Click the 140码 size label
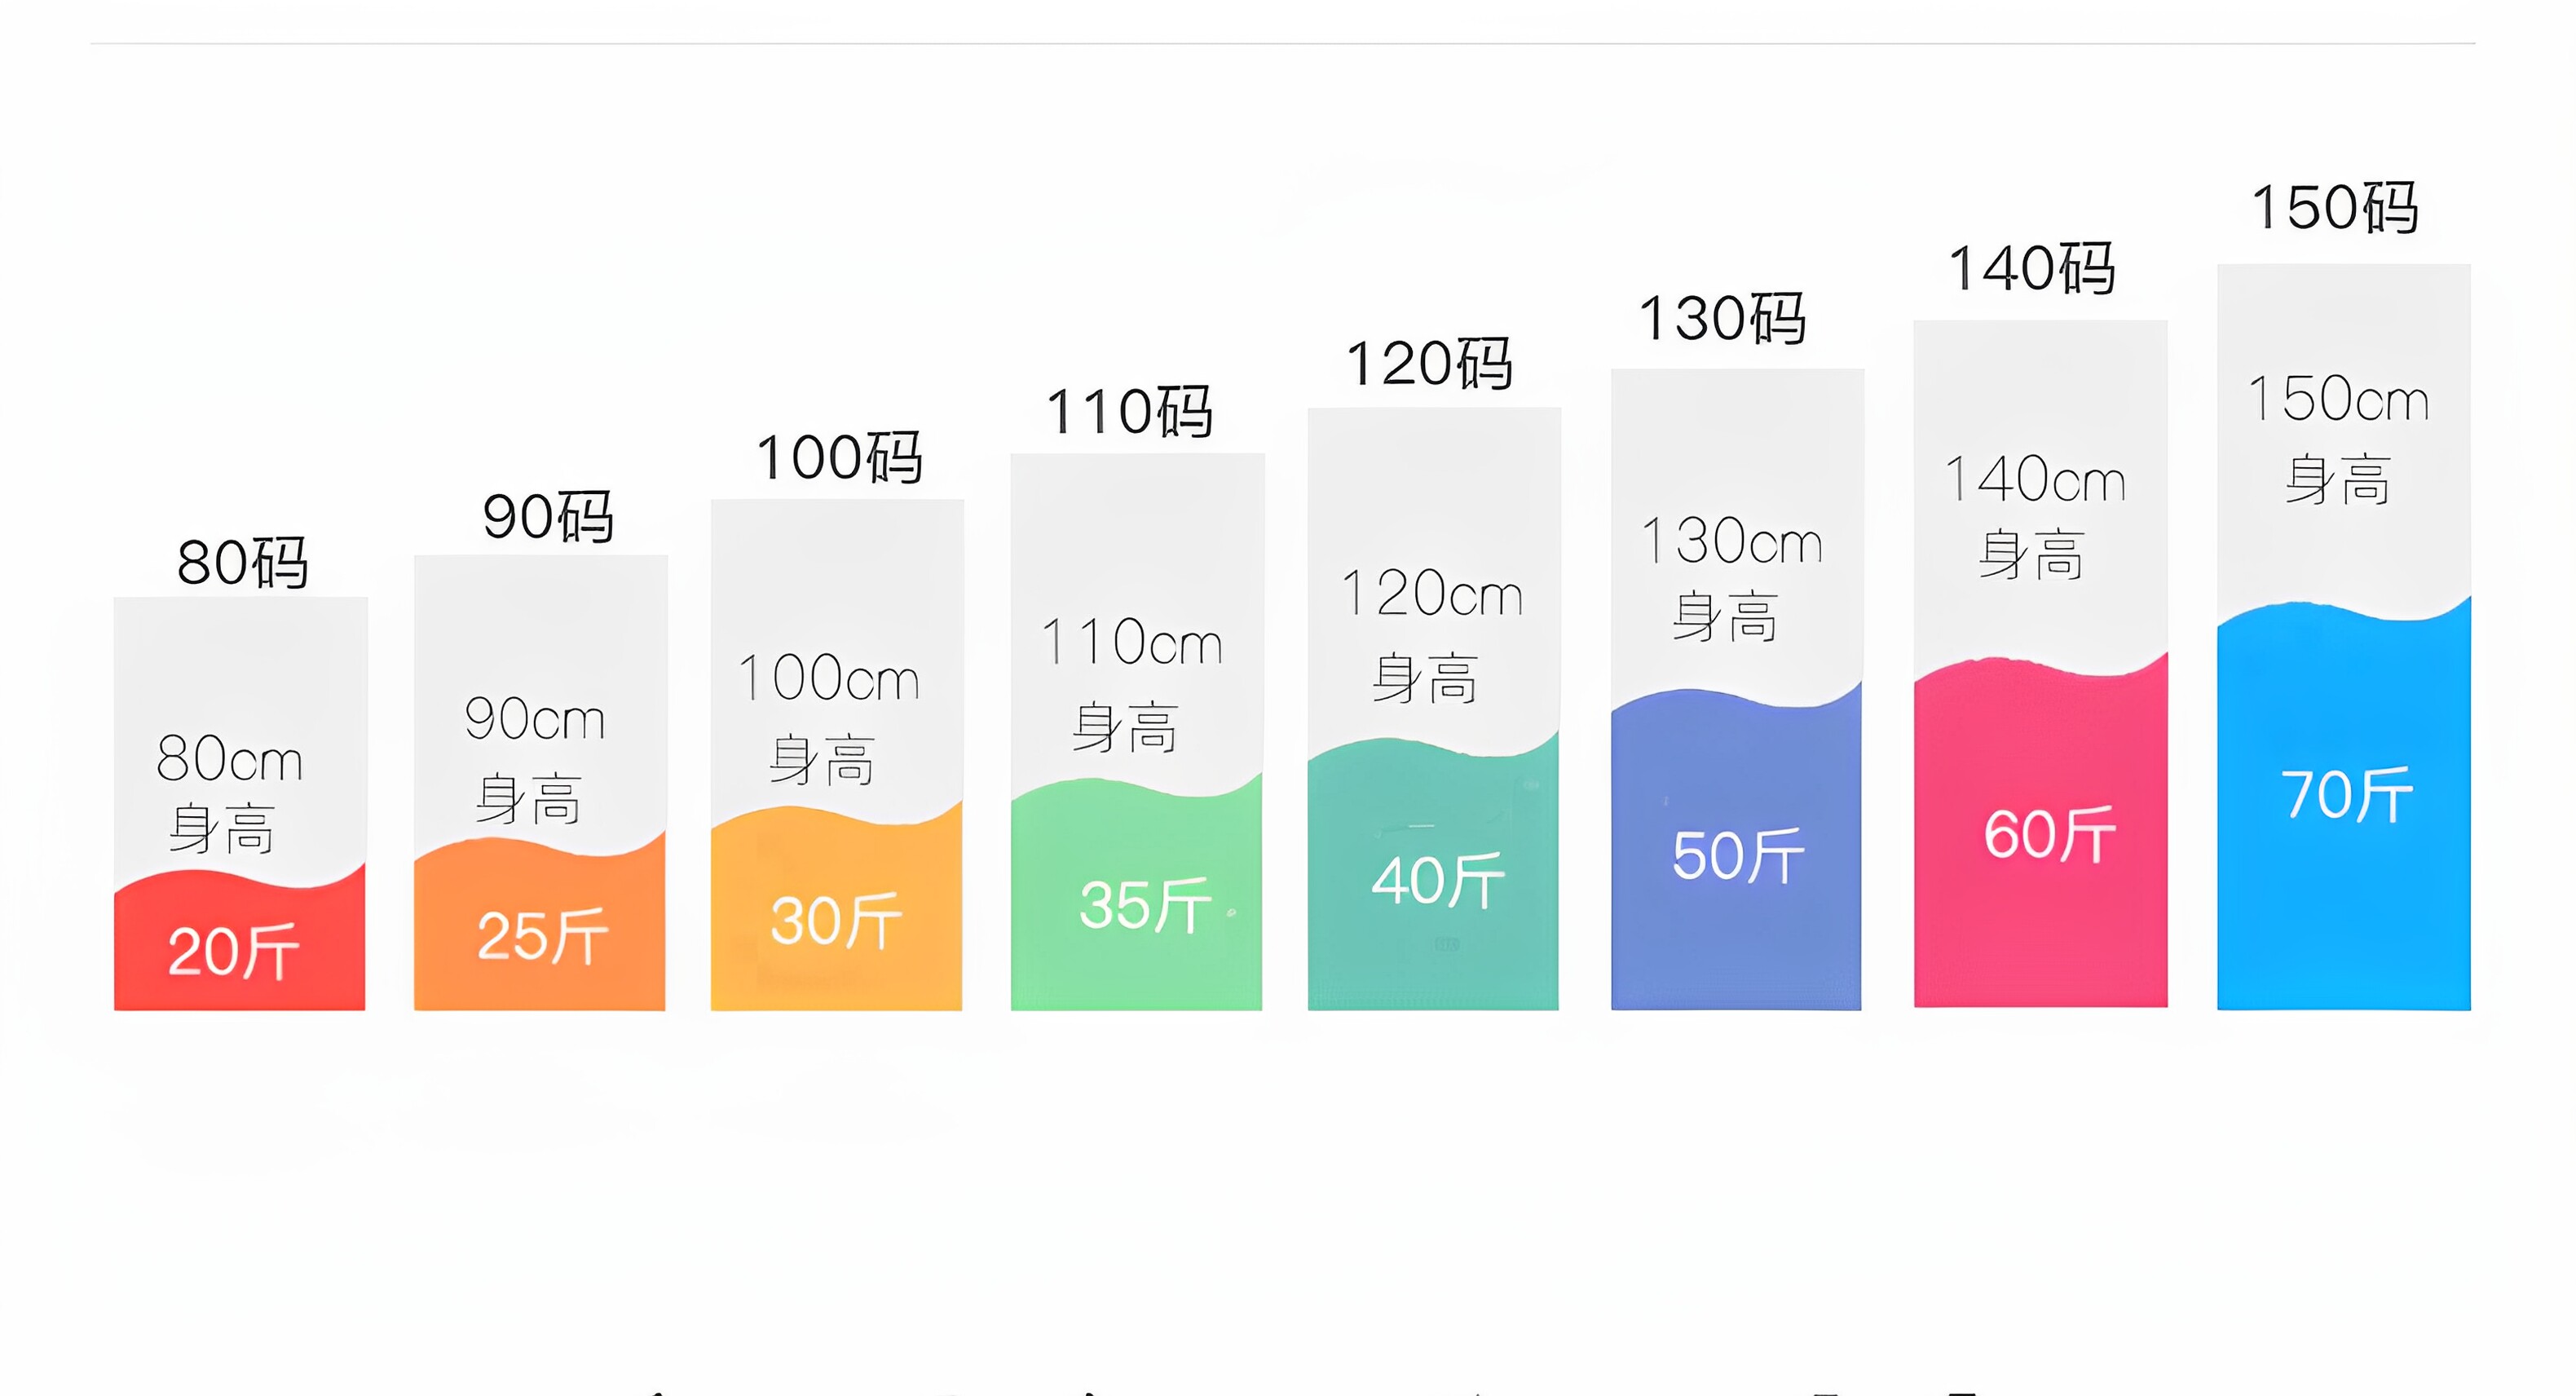The image size is (2576, 1396). click(x=2032, y=268)
